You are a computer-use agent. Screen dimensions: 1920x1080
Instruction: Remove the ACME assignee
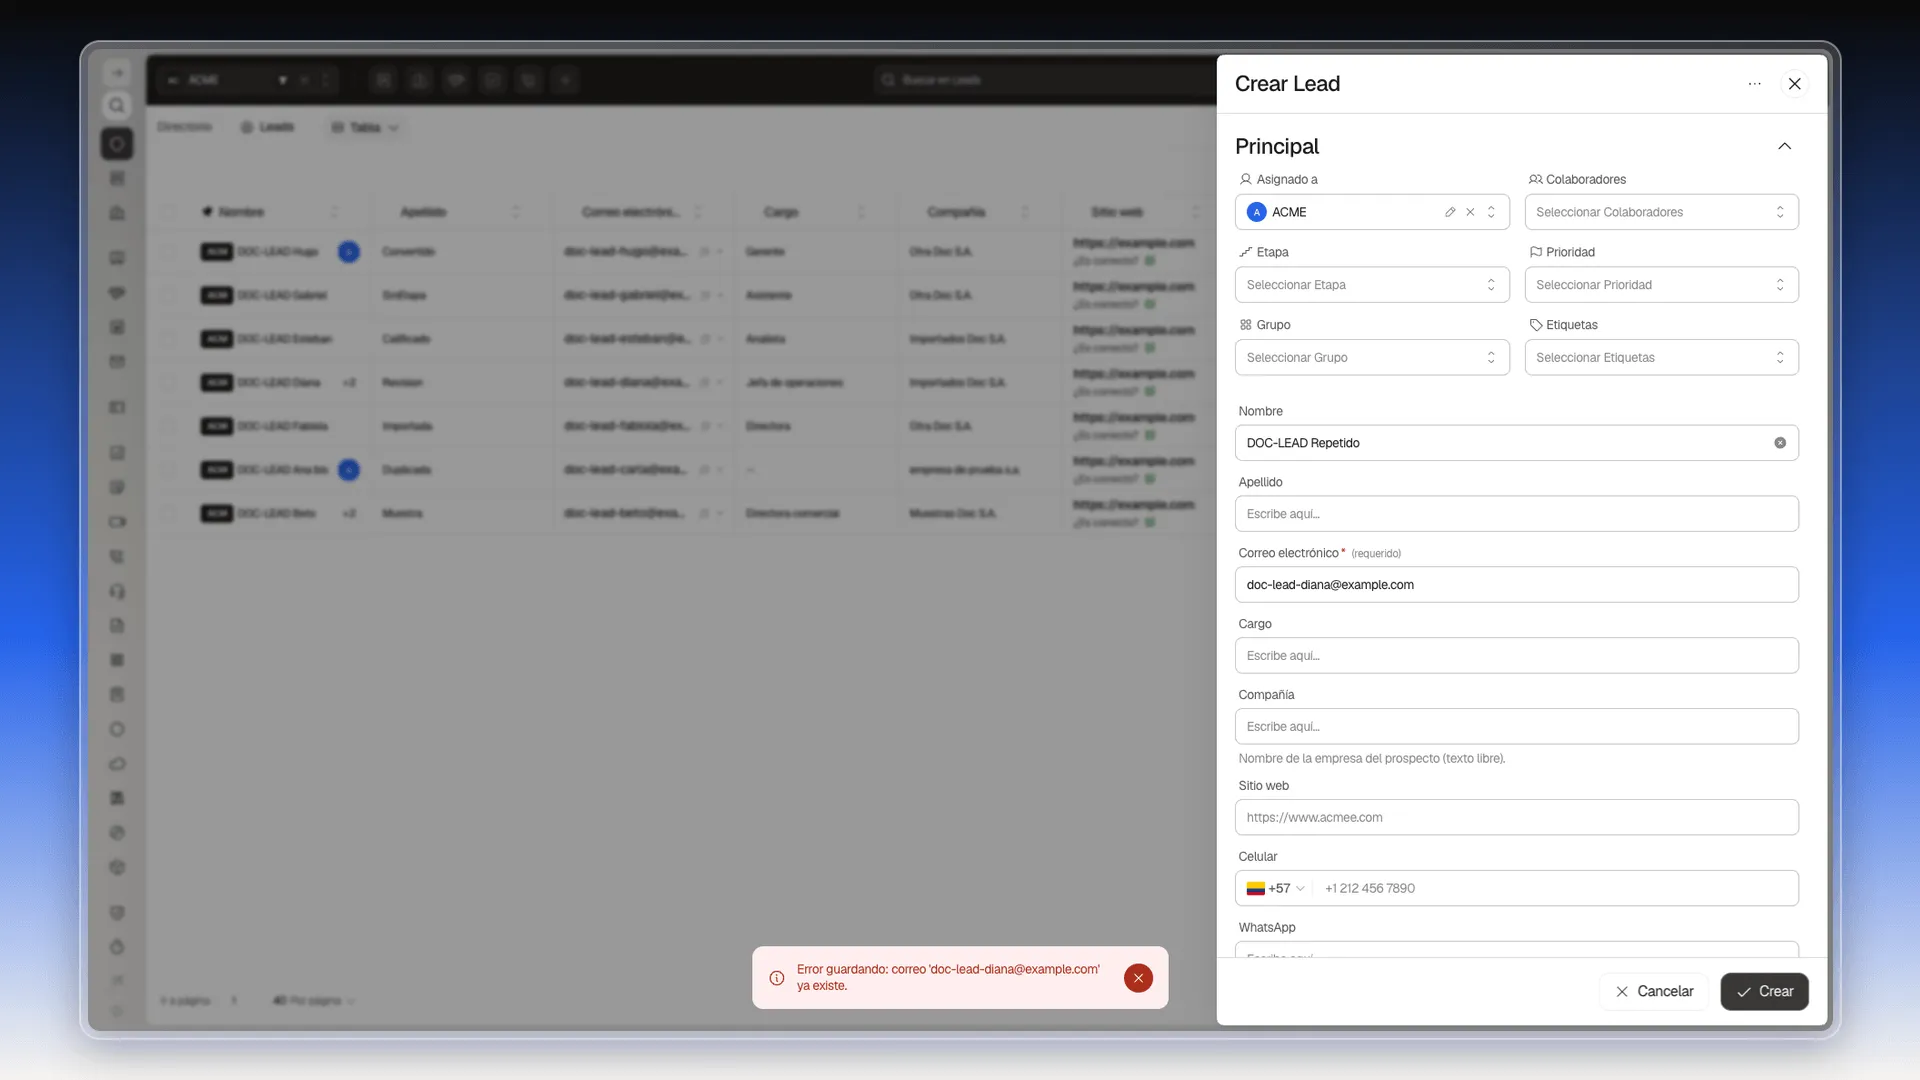pos(1470,212)
